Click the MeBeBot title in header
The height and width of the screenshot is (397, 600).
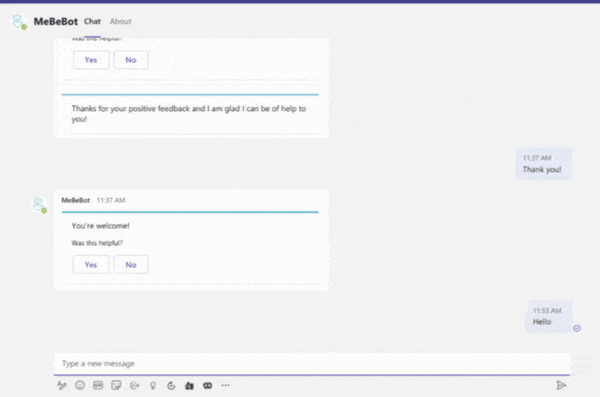56,21
